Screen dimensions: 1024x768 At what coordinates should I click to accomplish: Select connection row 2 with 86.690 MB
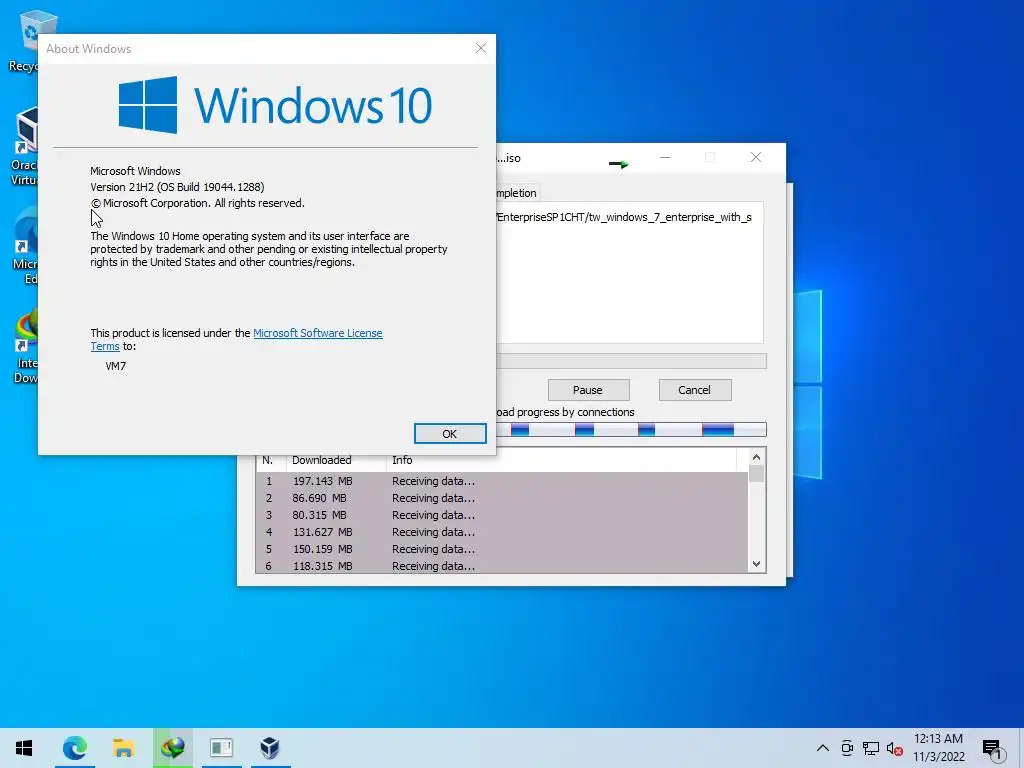(502, 498)
